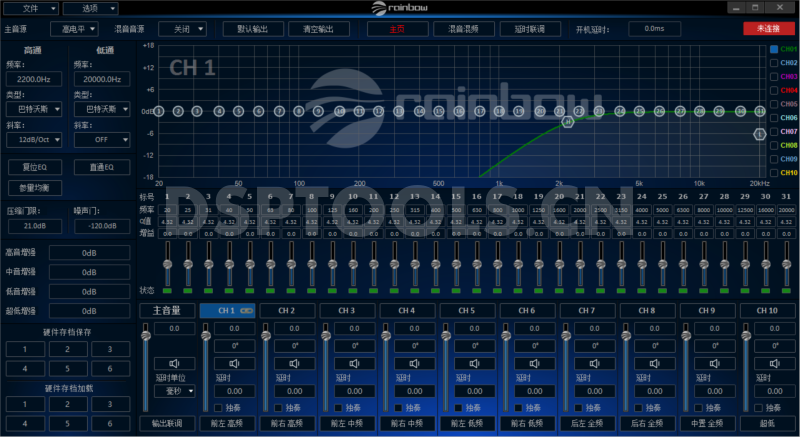Click the high-pass frequency field 2200.0Hz
The width and height of the screenshot is (800, 437).
[34, 78]
